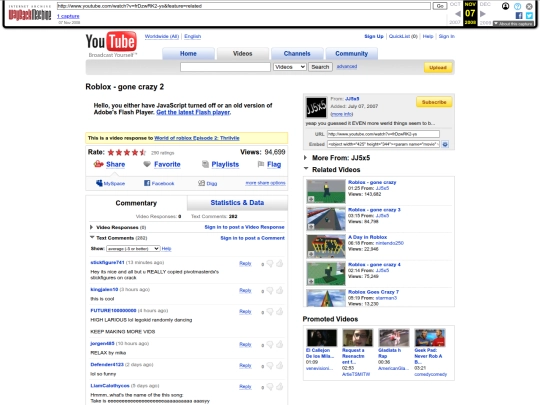The width and height of the screenshot is (540, 405).
Task: Add 'A Day in Roblox' to QuickList
Action: (x=311, y=254)
